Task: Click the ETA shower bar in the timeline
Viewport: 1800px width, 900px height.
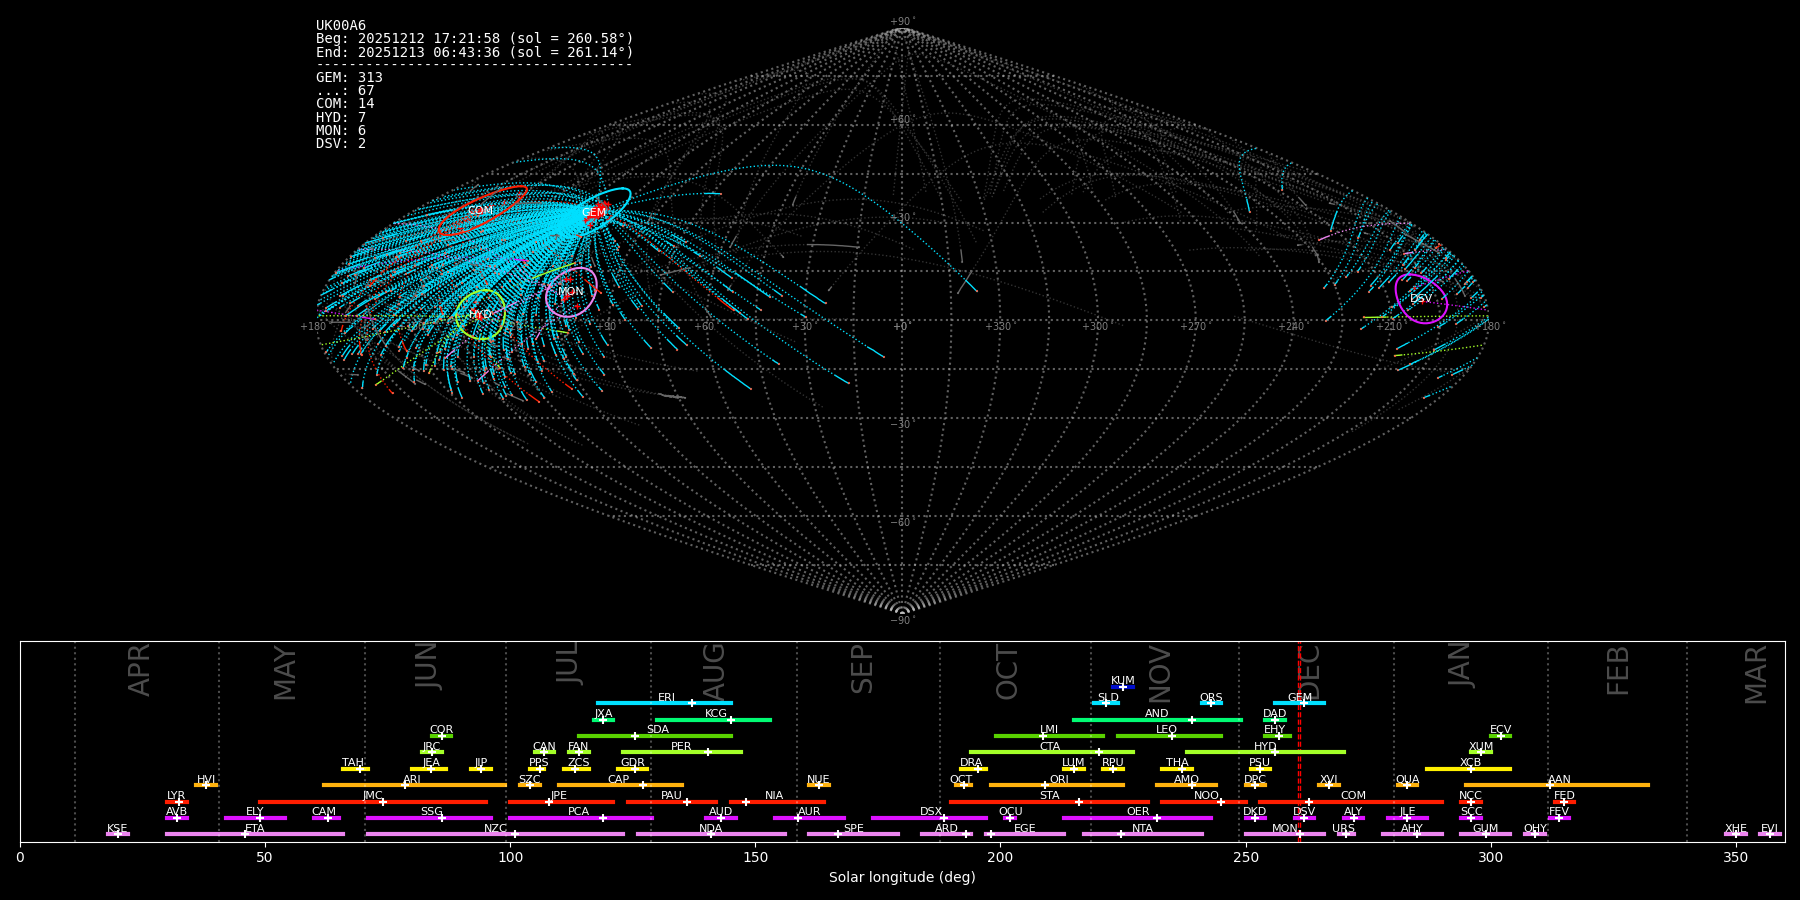Action: click(x=255, y=834)
